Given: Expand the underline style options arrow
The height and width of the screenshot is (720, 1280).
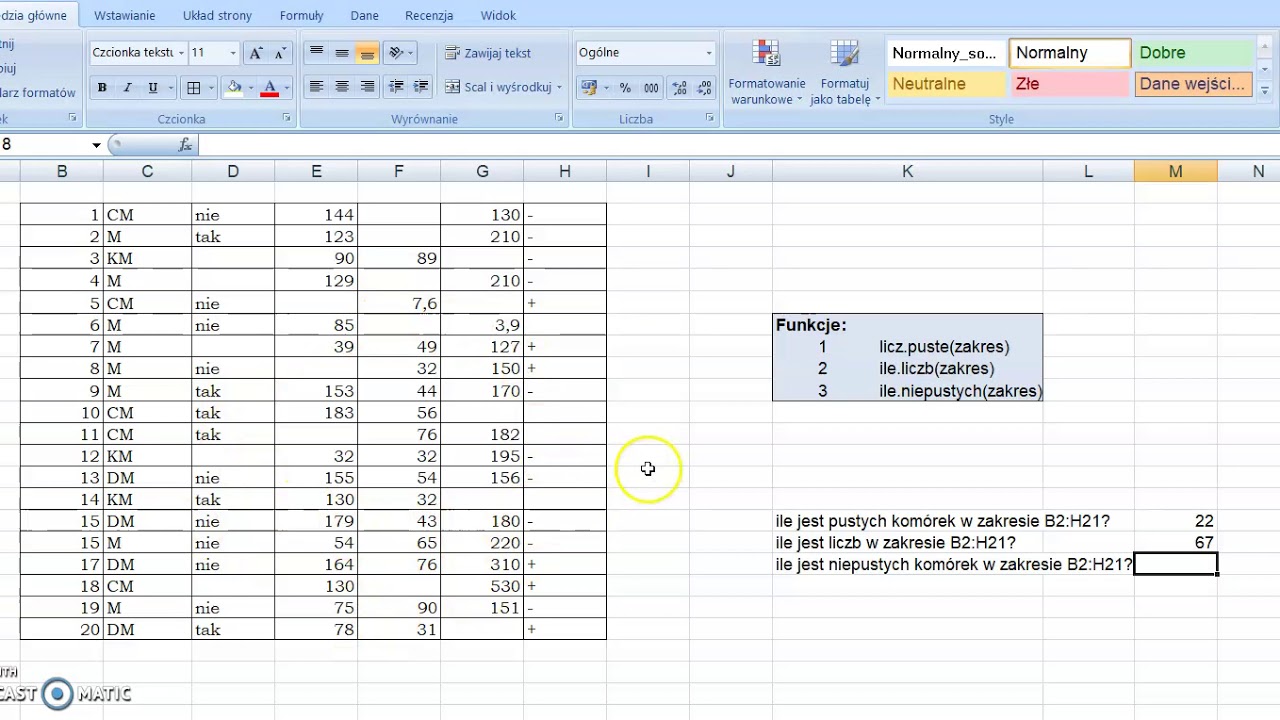Looking at the screenshot, I should point(169,88).
